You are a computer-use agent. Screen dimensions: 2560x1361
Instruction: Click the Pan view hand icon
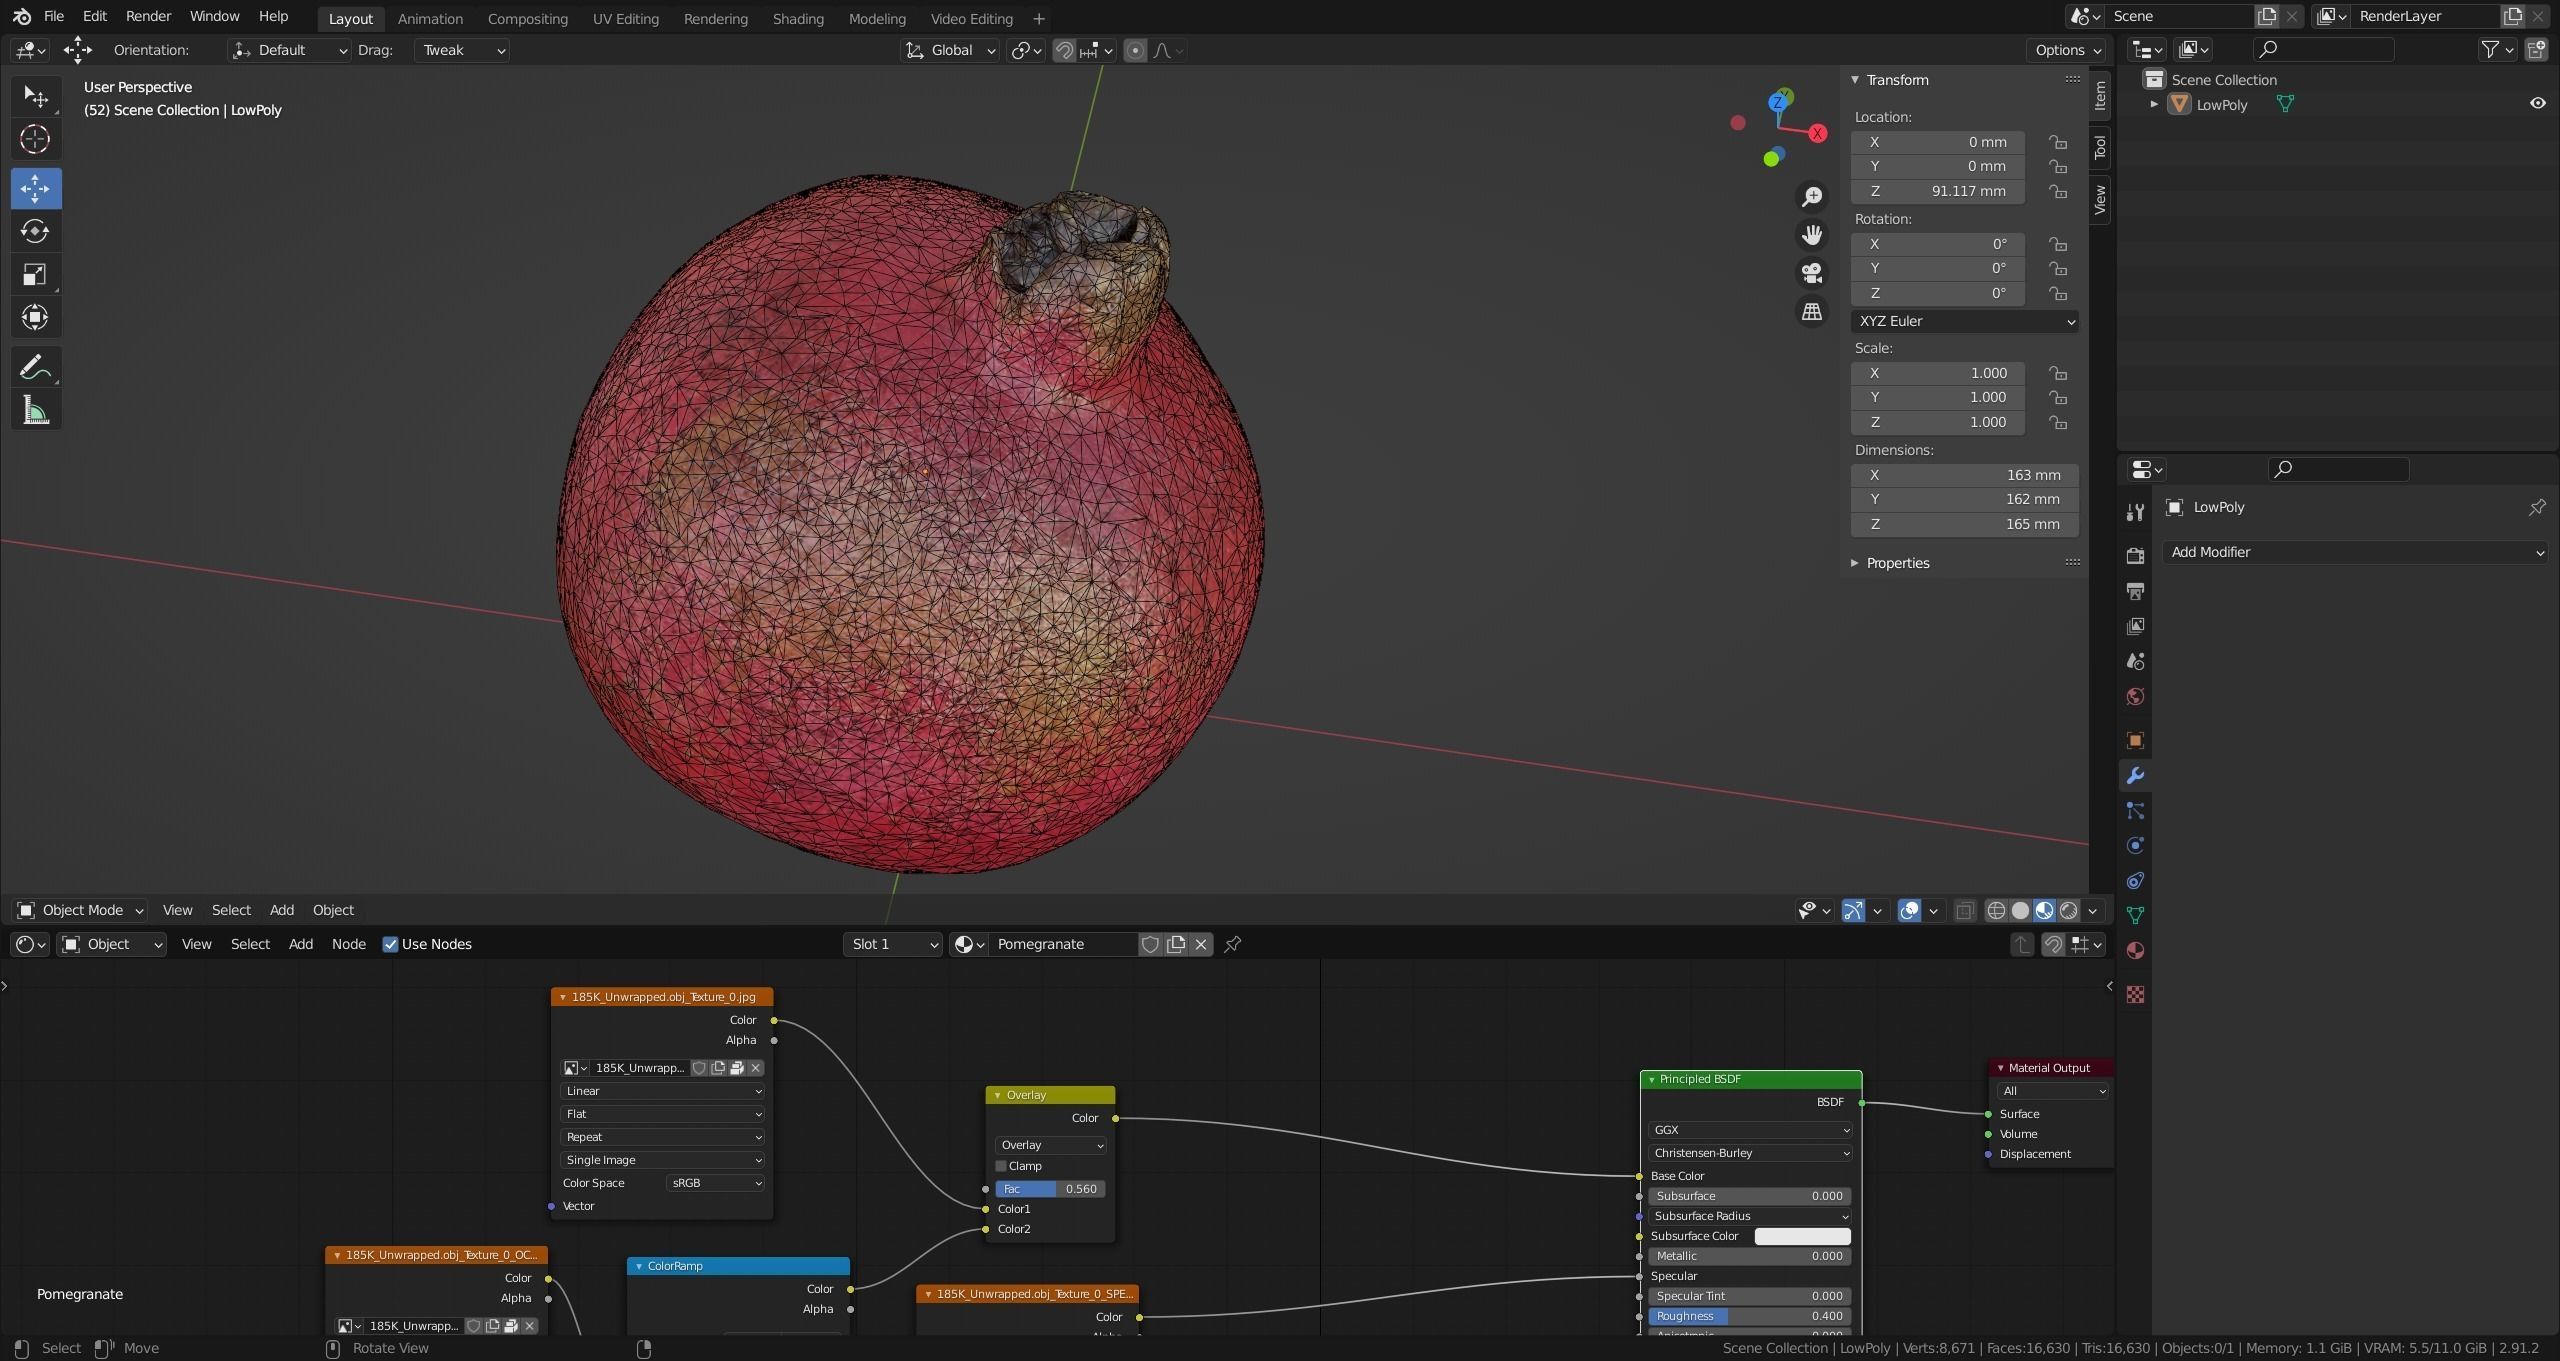pos(1811,235)
